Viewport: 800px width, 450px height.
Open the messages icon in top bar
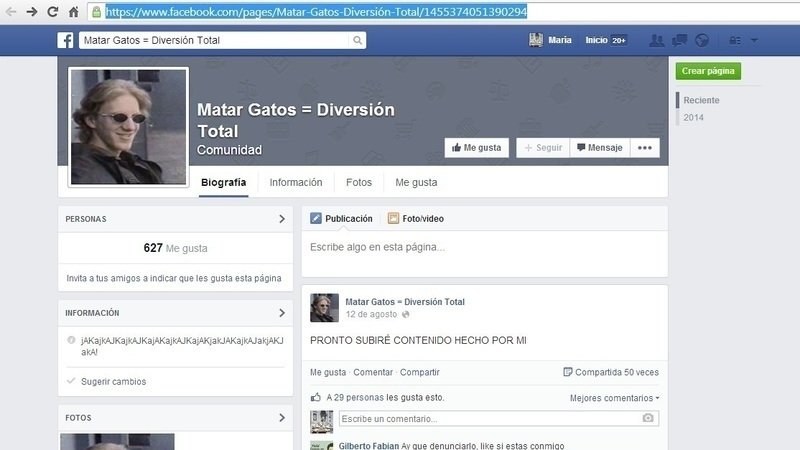(x=679, y=41)
